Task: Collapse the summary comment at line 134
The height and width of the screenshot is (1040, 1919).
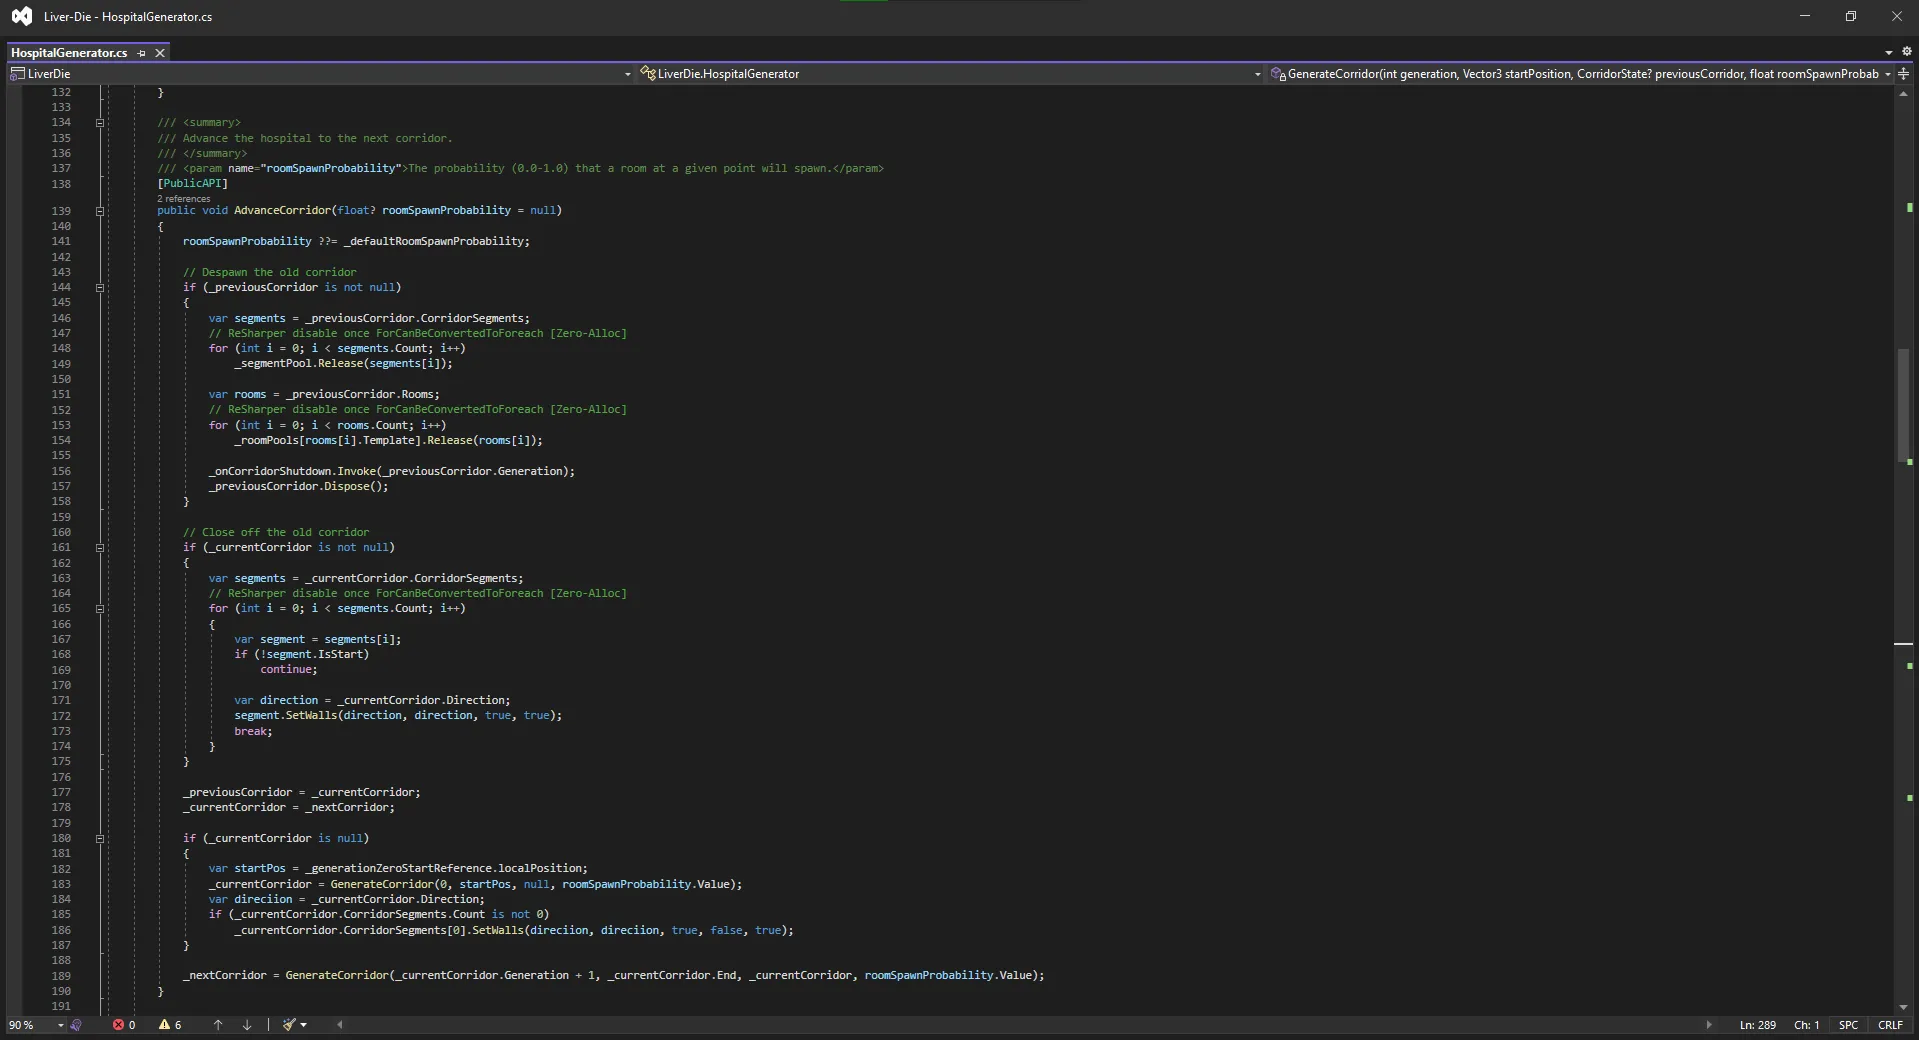Action: (99, 123)
